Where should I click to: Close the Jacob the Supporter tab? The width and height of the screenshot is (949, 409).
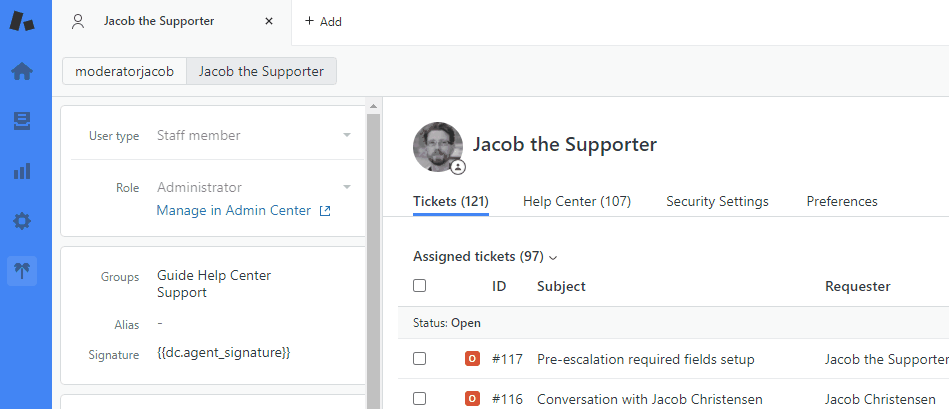click(268, 21)
